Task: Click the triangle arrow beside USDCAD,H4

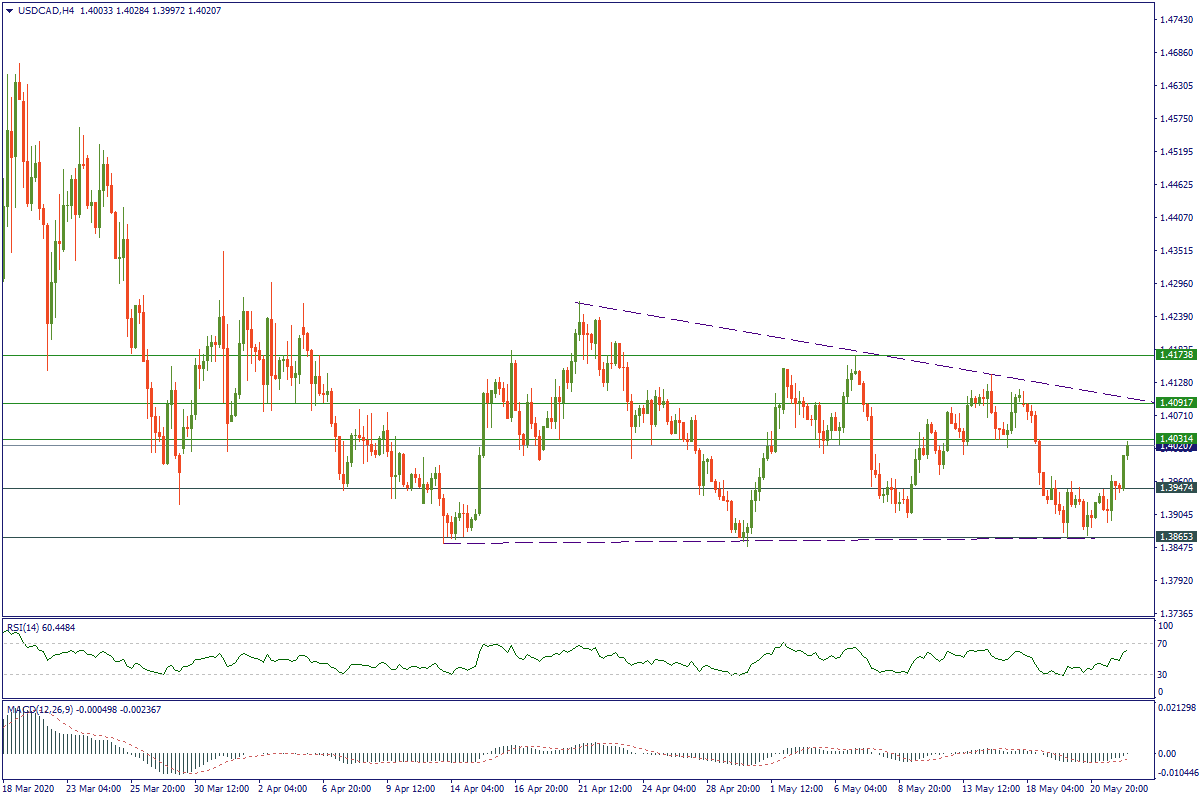Action: coord(9,11)
